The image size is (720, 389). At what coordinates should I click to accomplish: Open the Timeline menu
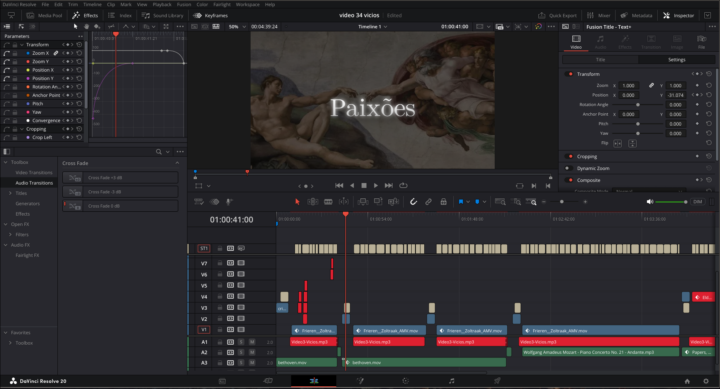[x=92, y=4]
